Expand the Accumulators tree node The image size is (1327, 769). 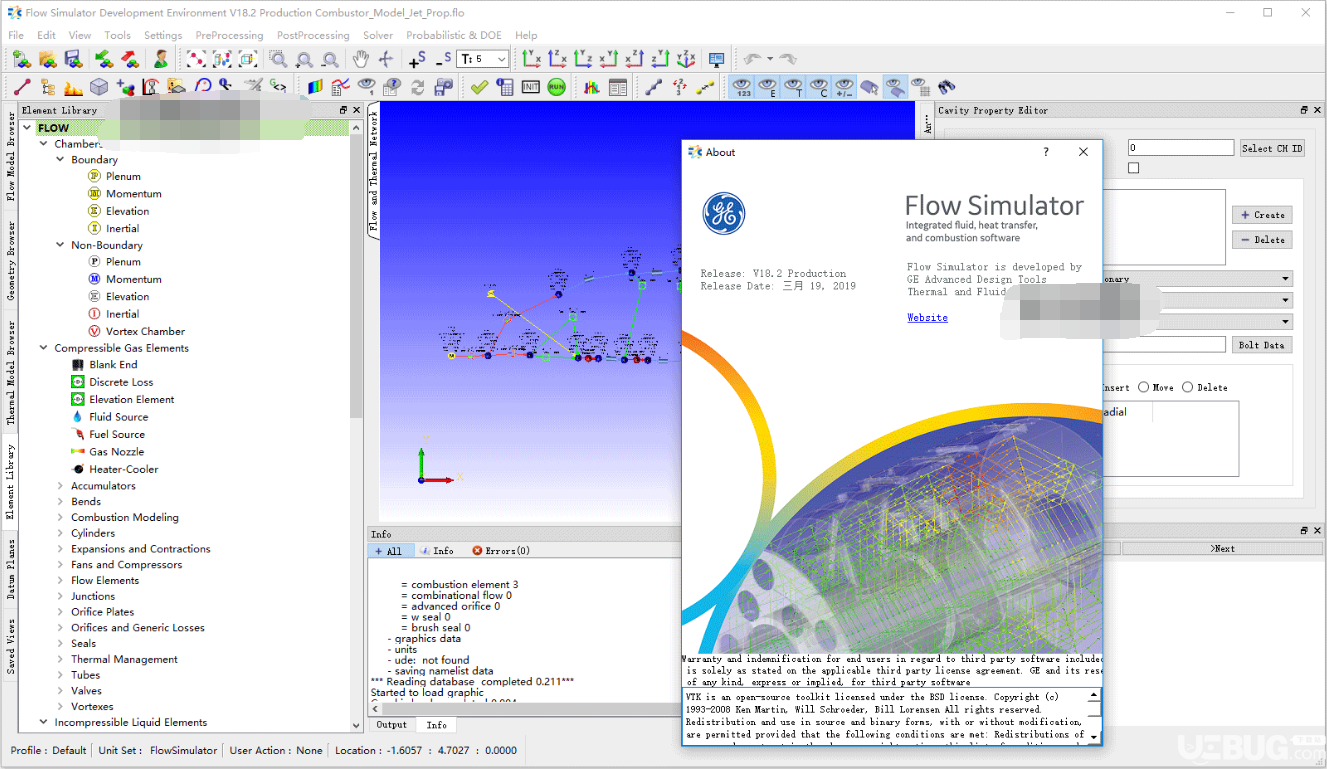click(60, 486)
